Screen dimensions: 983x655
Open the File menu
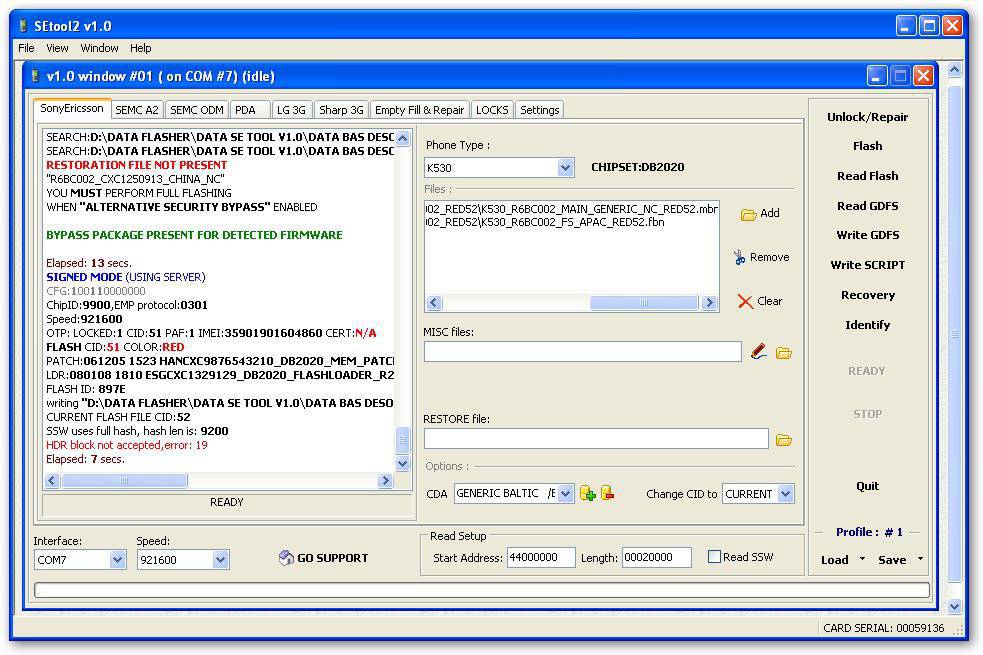26,48
